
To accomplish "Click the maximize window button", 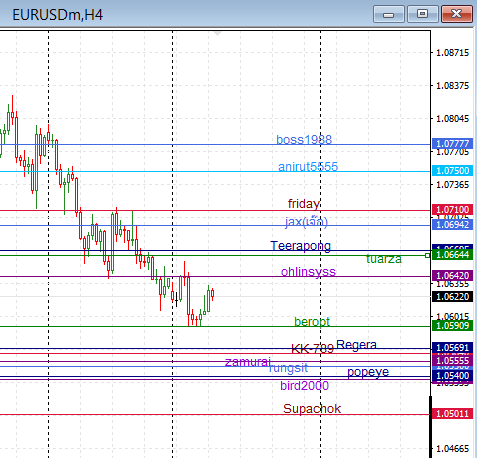I will 423,14.
